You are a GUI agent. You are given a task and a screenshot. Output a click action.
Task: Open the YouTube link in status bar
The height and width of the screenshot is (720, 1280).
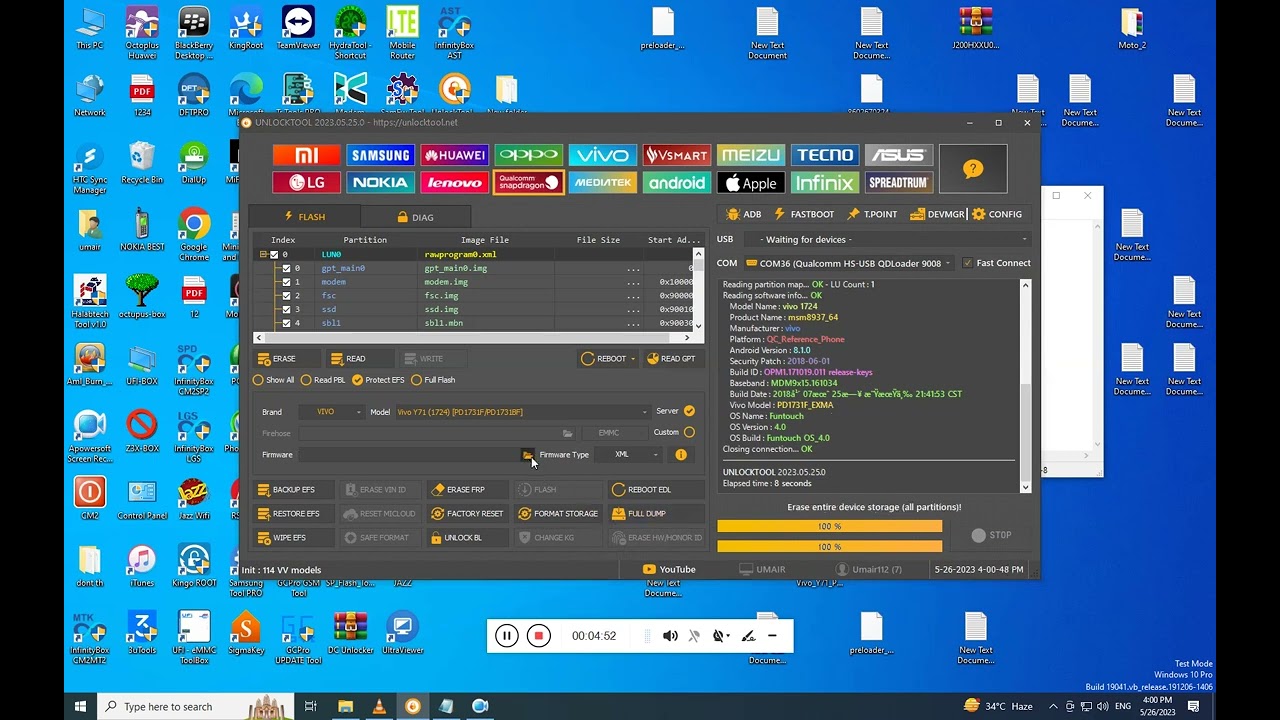[669, 569]
